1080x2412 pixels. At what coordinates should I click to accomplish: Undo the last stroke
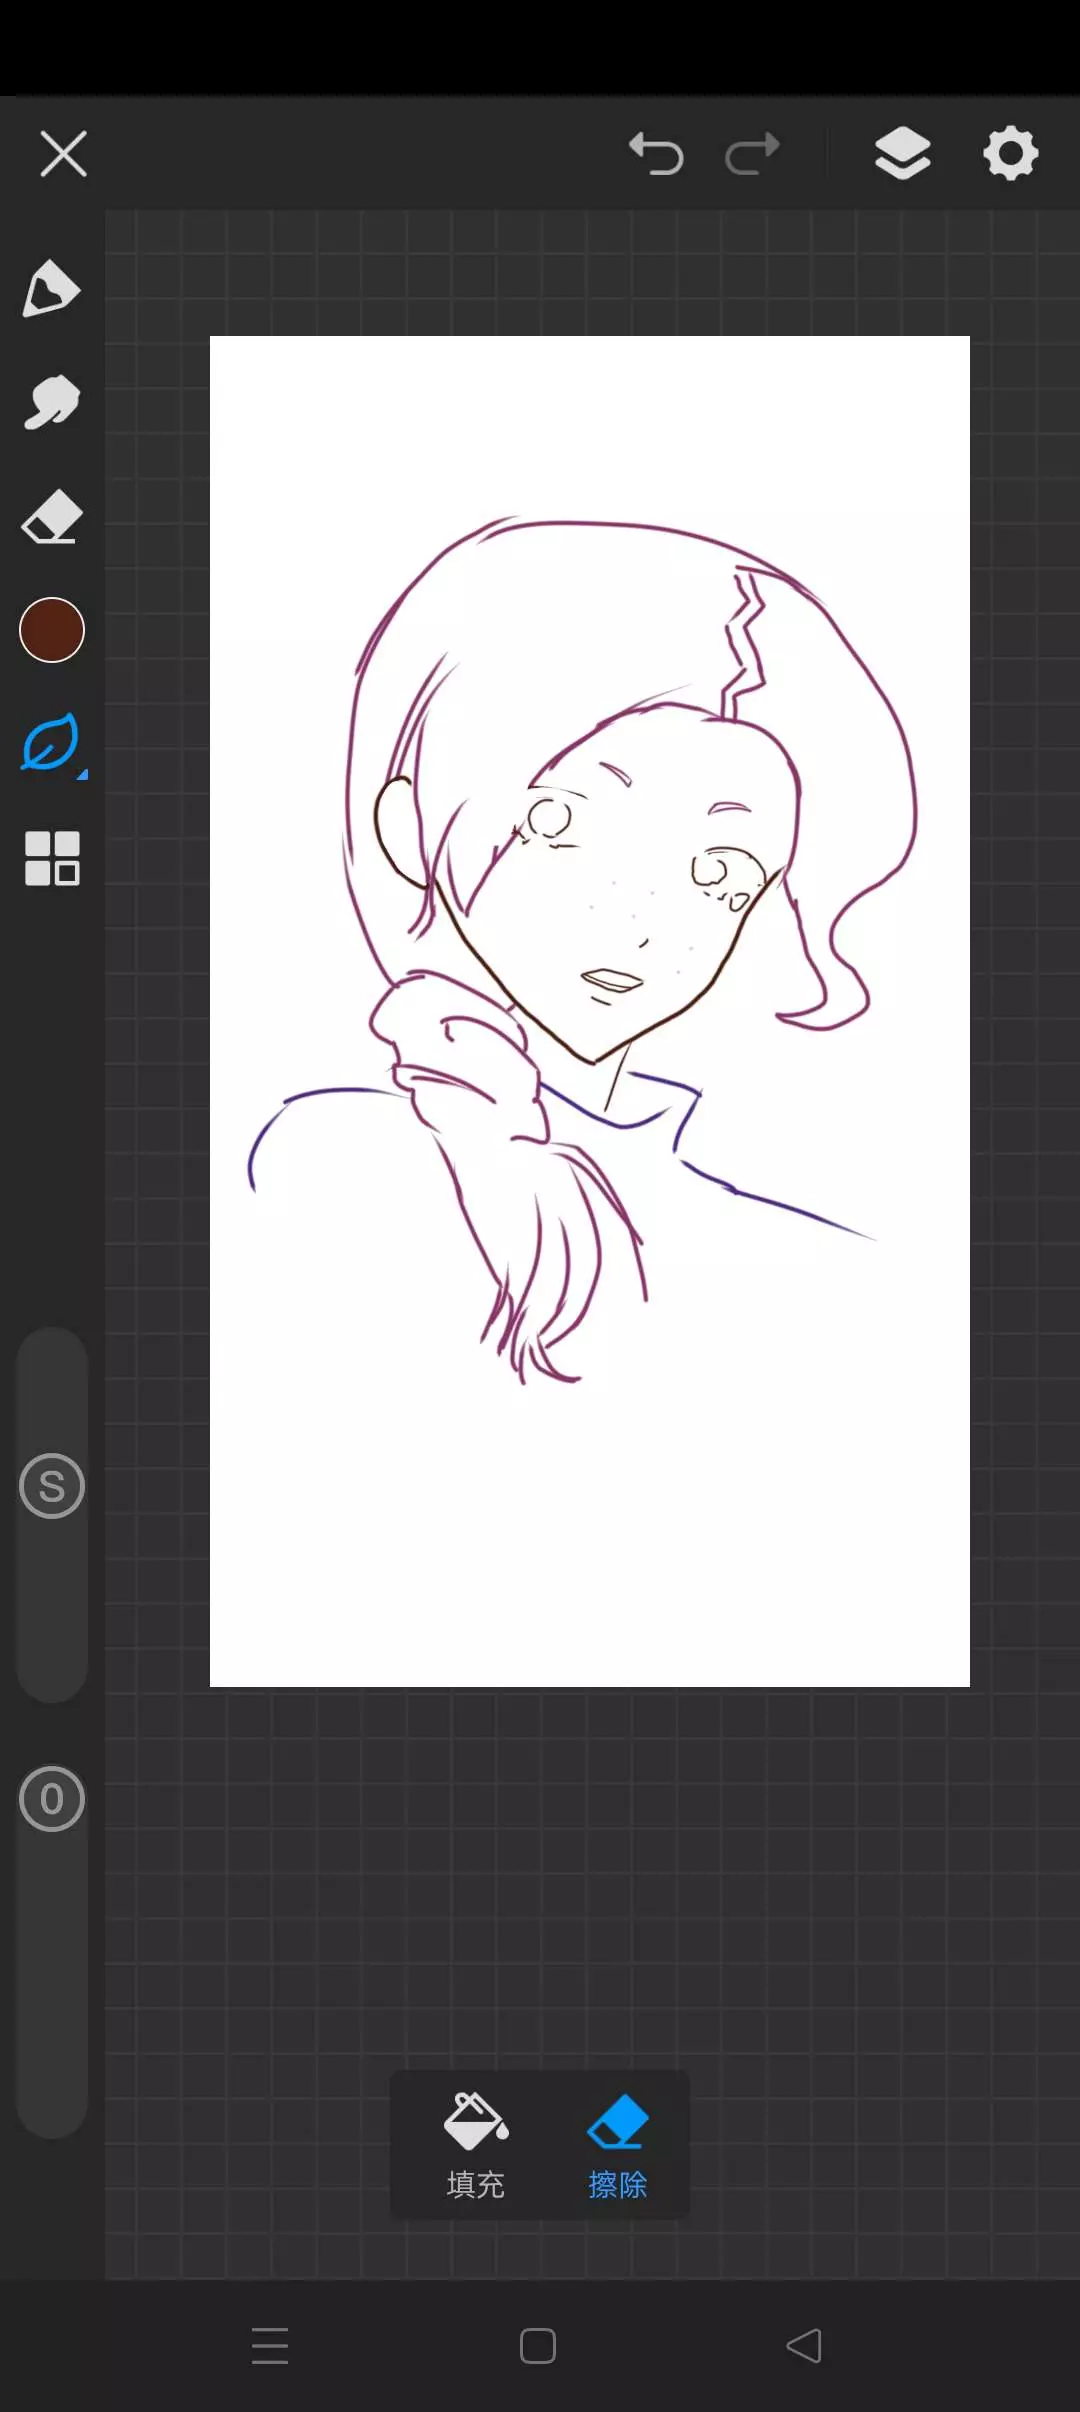[x=656, y=154]
